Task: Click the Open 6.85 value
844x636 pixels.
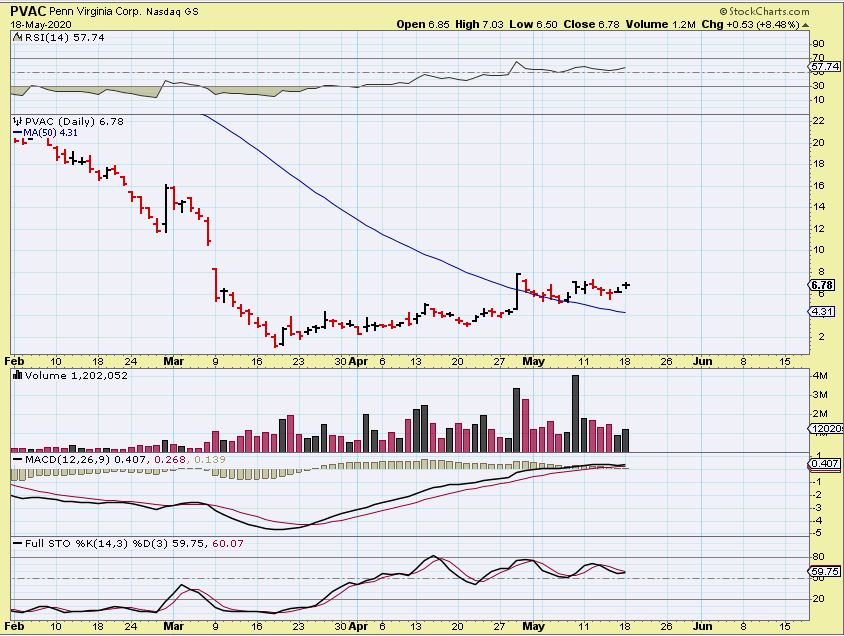Action: [x=423, y=24]
